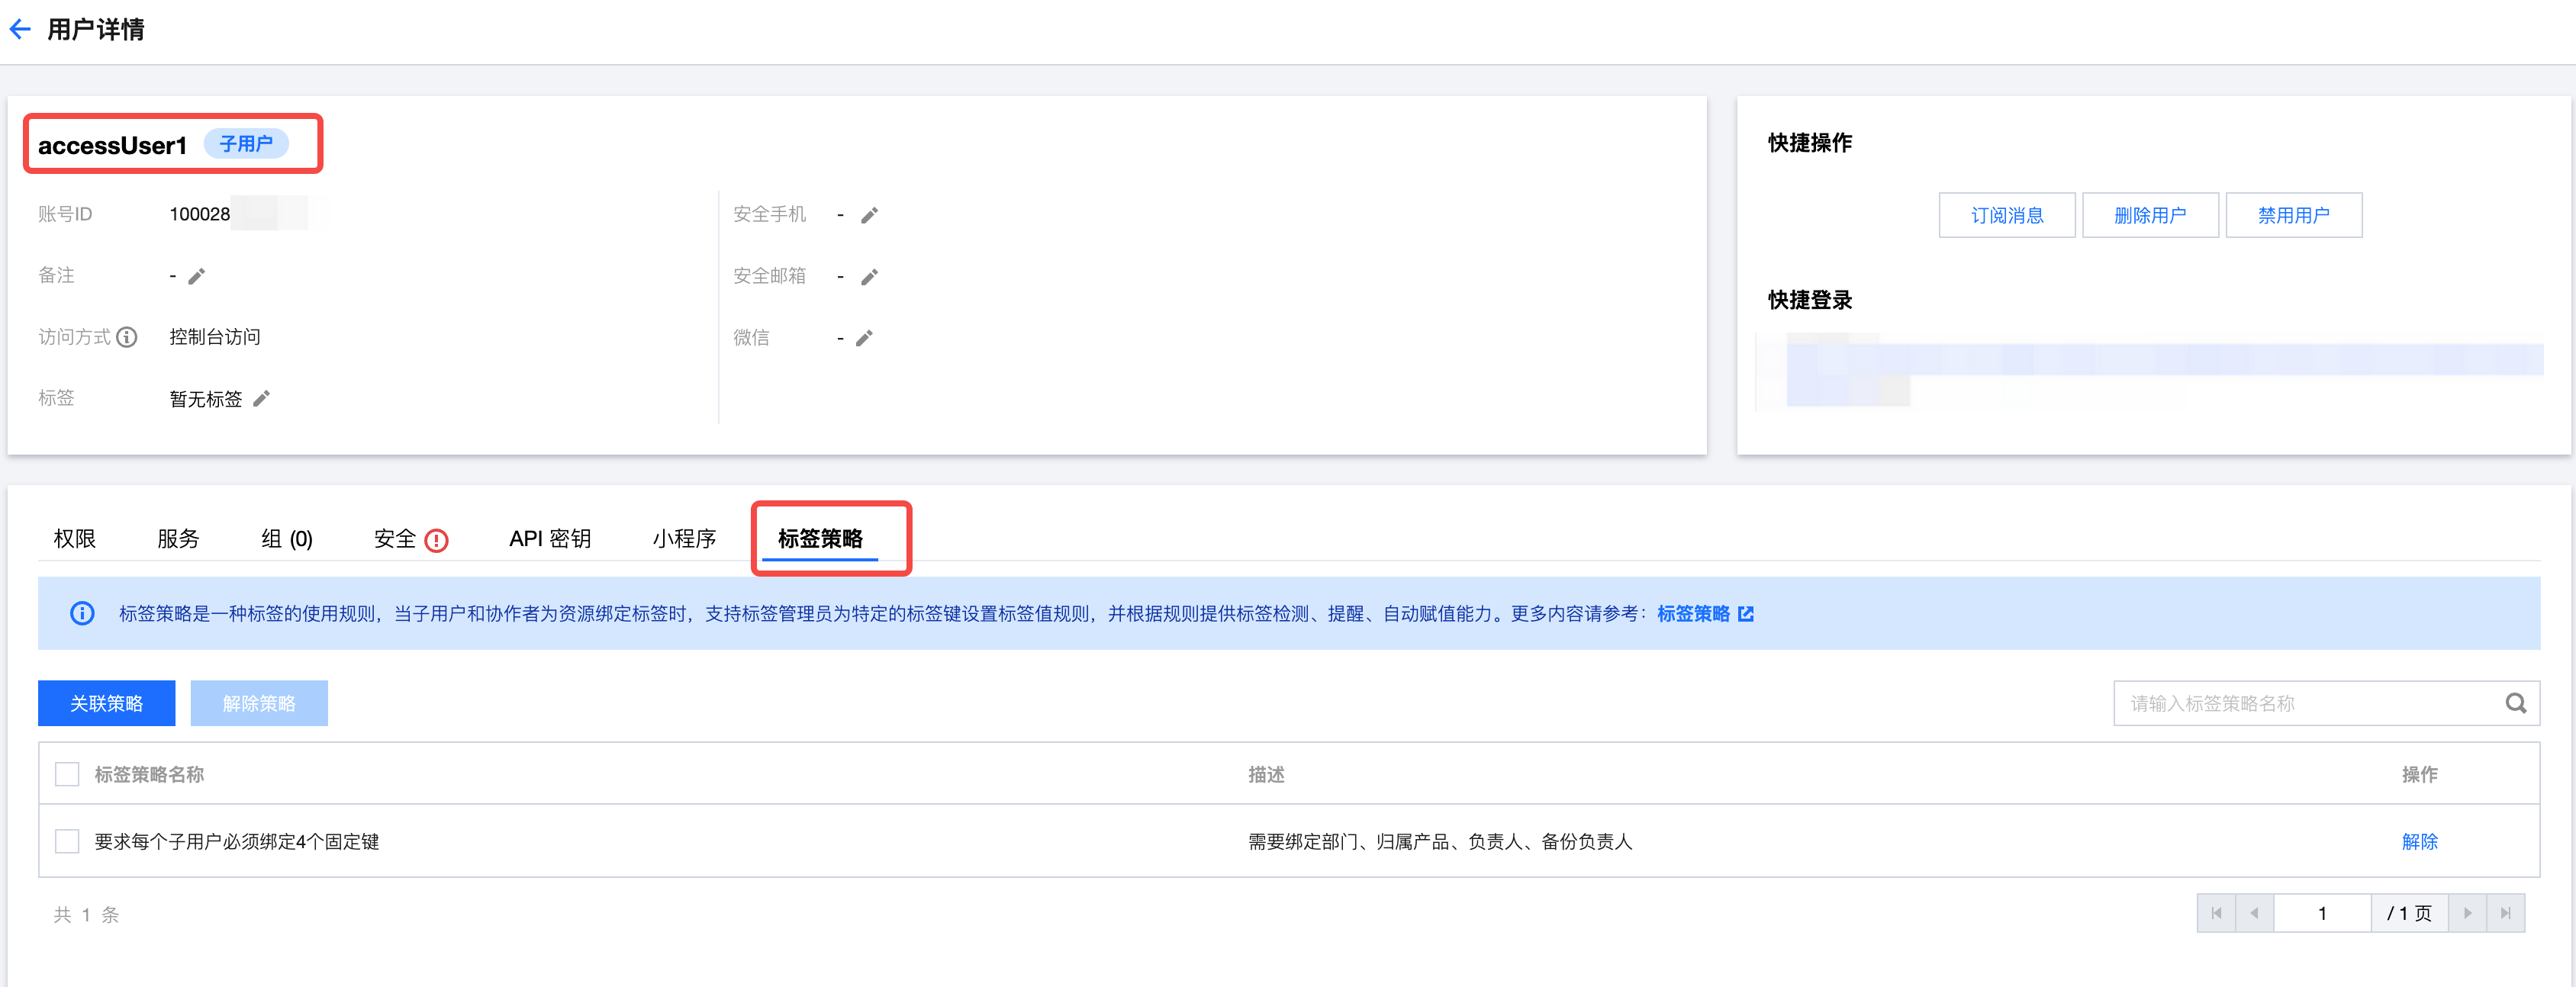The image size is (2576, 987).
Task: Switch to the 权限 tab
Action: (x=75, y=539)
